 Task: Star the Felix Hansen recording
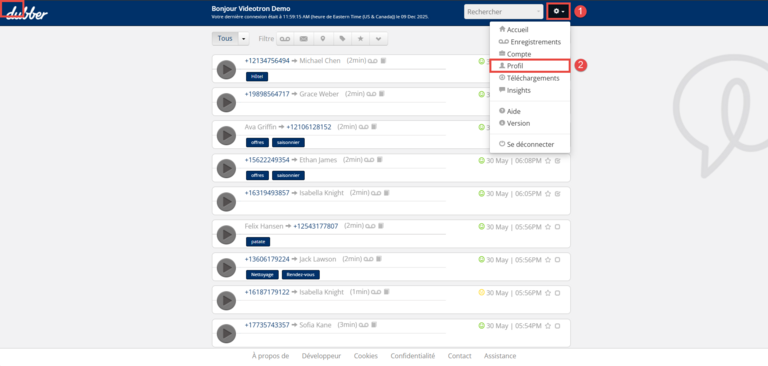pyautogui.click(x=548, y=227)
